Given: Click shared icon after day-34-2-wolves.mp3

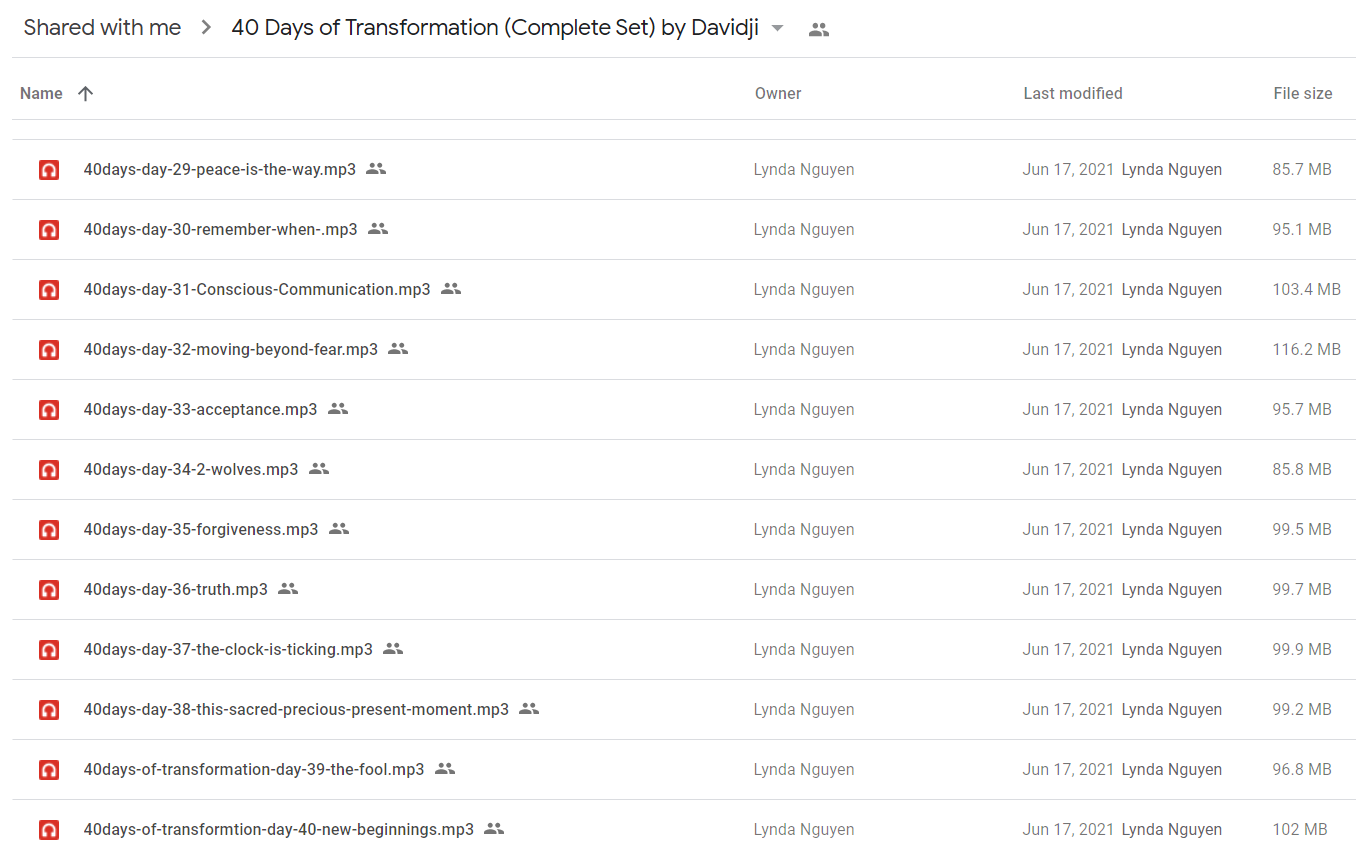Looking at the screenshot, I should (x=319, y=469).
